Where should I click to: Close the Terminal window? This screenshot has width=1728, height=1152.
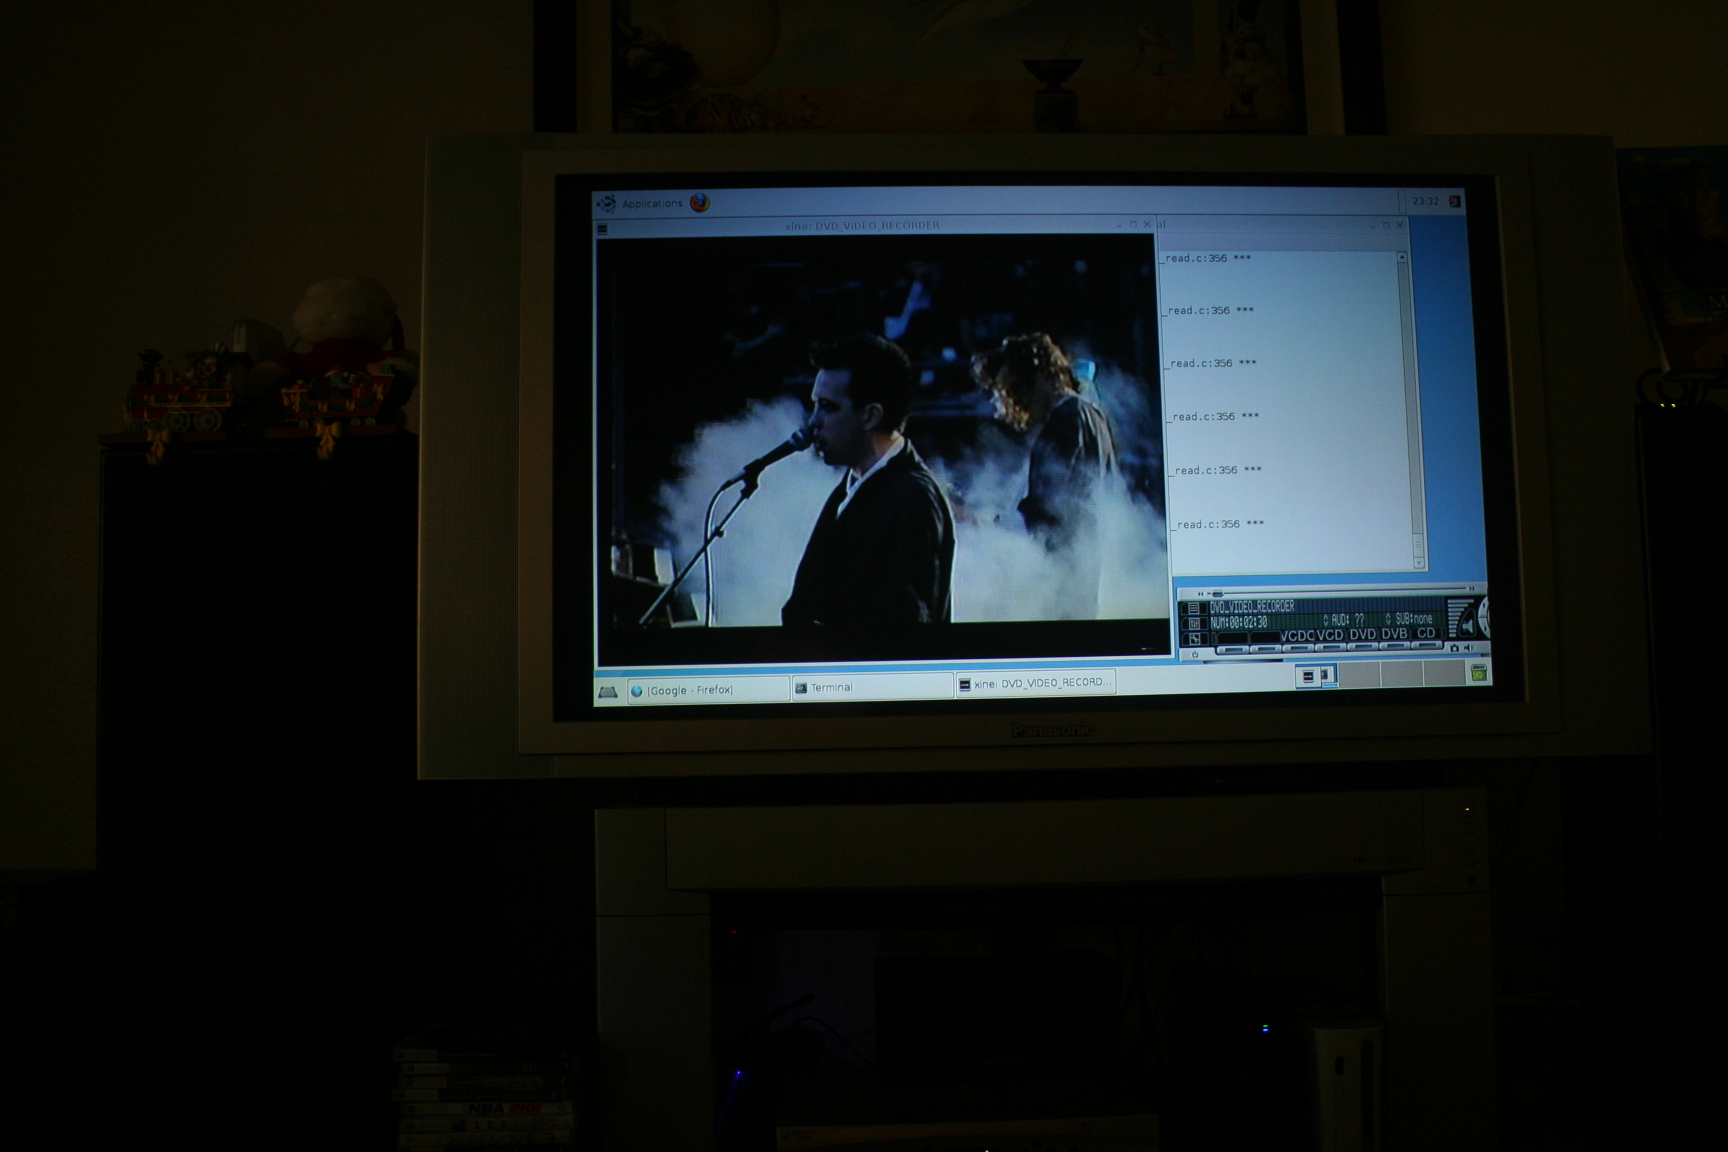click(x=1400, y=225)
